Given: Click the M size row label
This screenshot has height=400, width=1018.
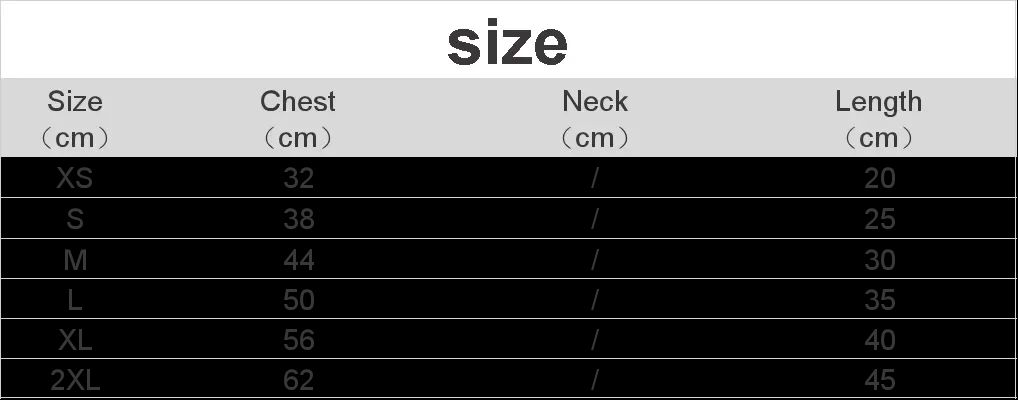Looking at the screenshot, I should tap(75, 260).
